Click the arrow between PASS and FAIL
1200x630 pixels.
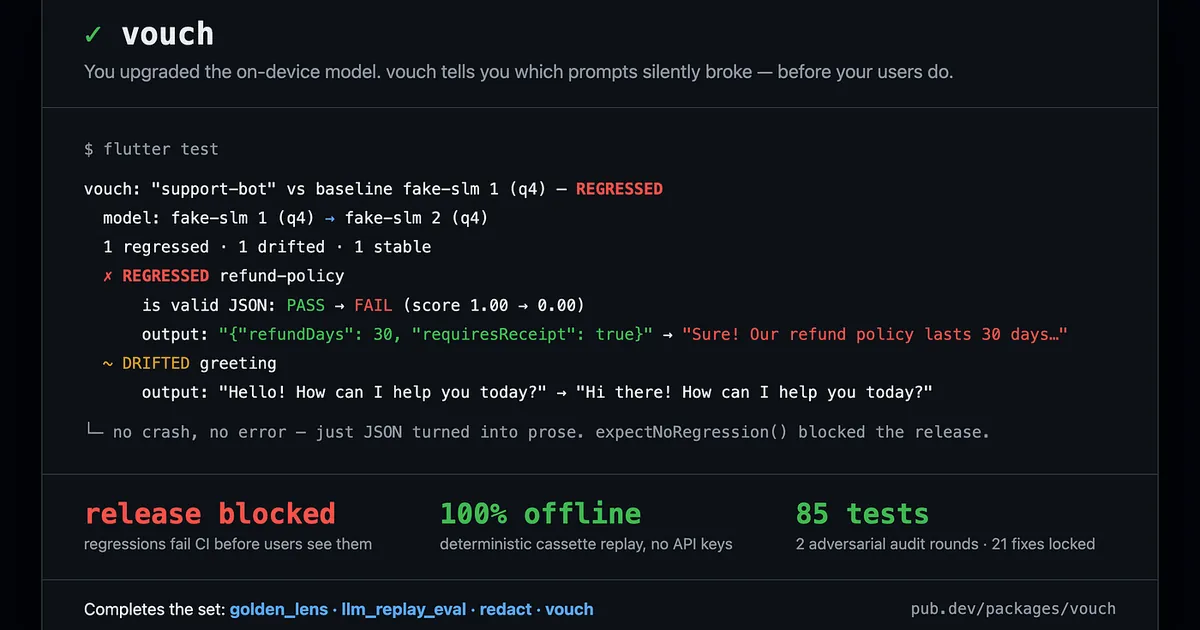[340, 305]
